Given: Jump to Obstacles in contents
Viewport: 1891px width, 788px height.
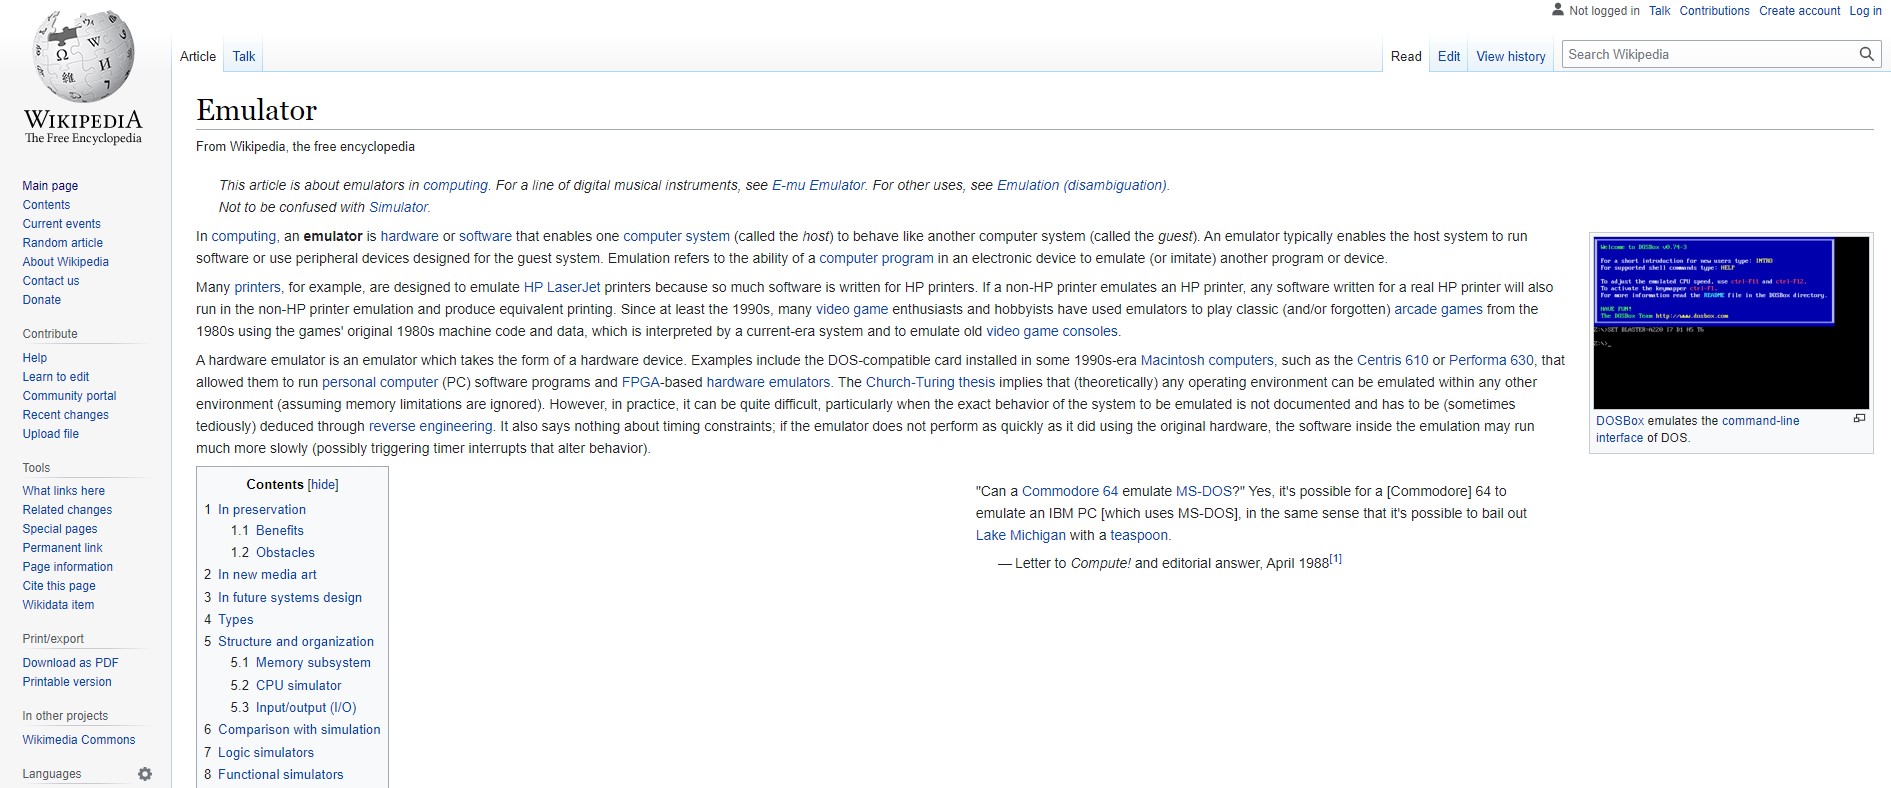Looking at the screenshot, I should 285,552.
